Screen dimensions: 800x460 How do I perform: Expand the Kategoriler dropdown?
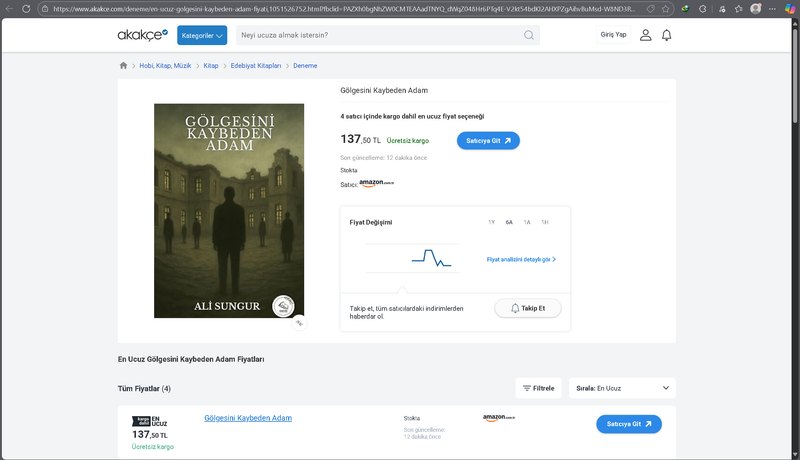coord(202,35)
